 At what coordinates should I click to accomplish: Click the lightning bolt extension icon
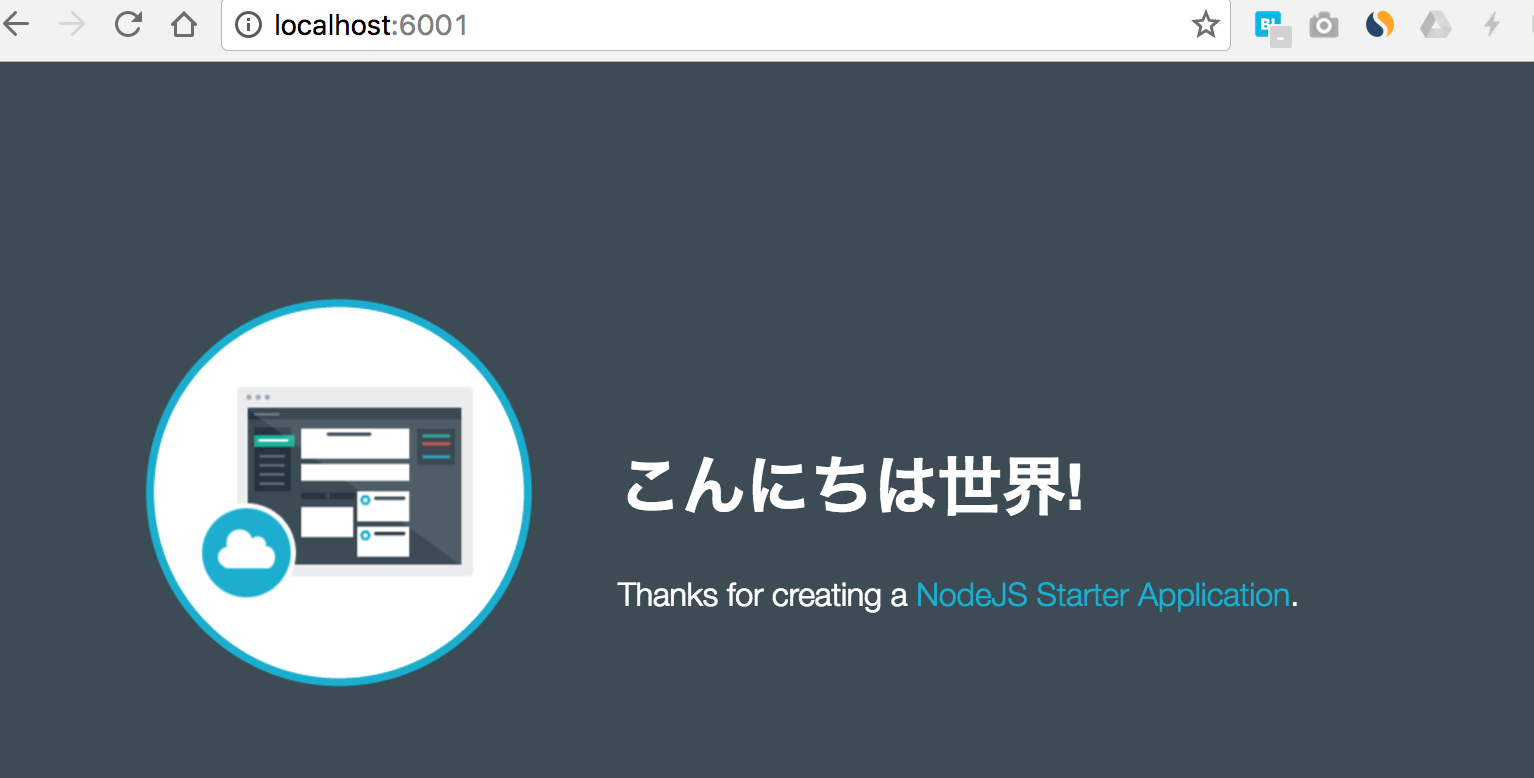1492,24
